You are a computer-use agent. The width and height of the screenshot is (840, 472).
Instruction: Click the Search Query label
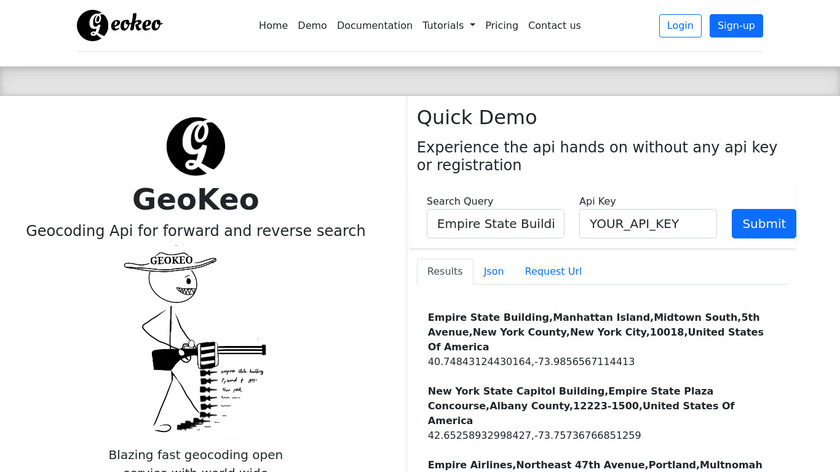(x=460, y=201)
